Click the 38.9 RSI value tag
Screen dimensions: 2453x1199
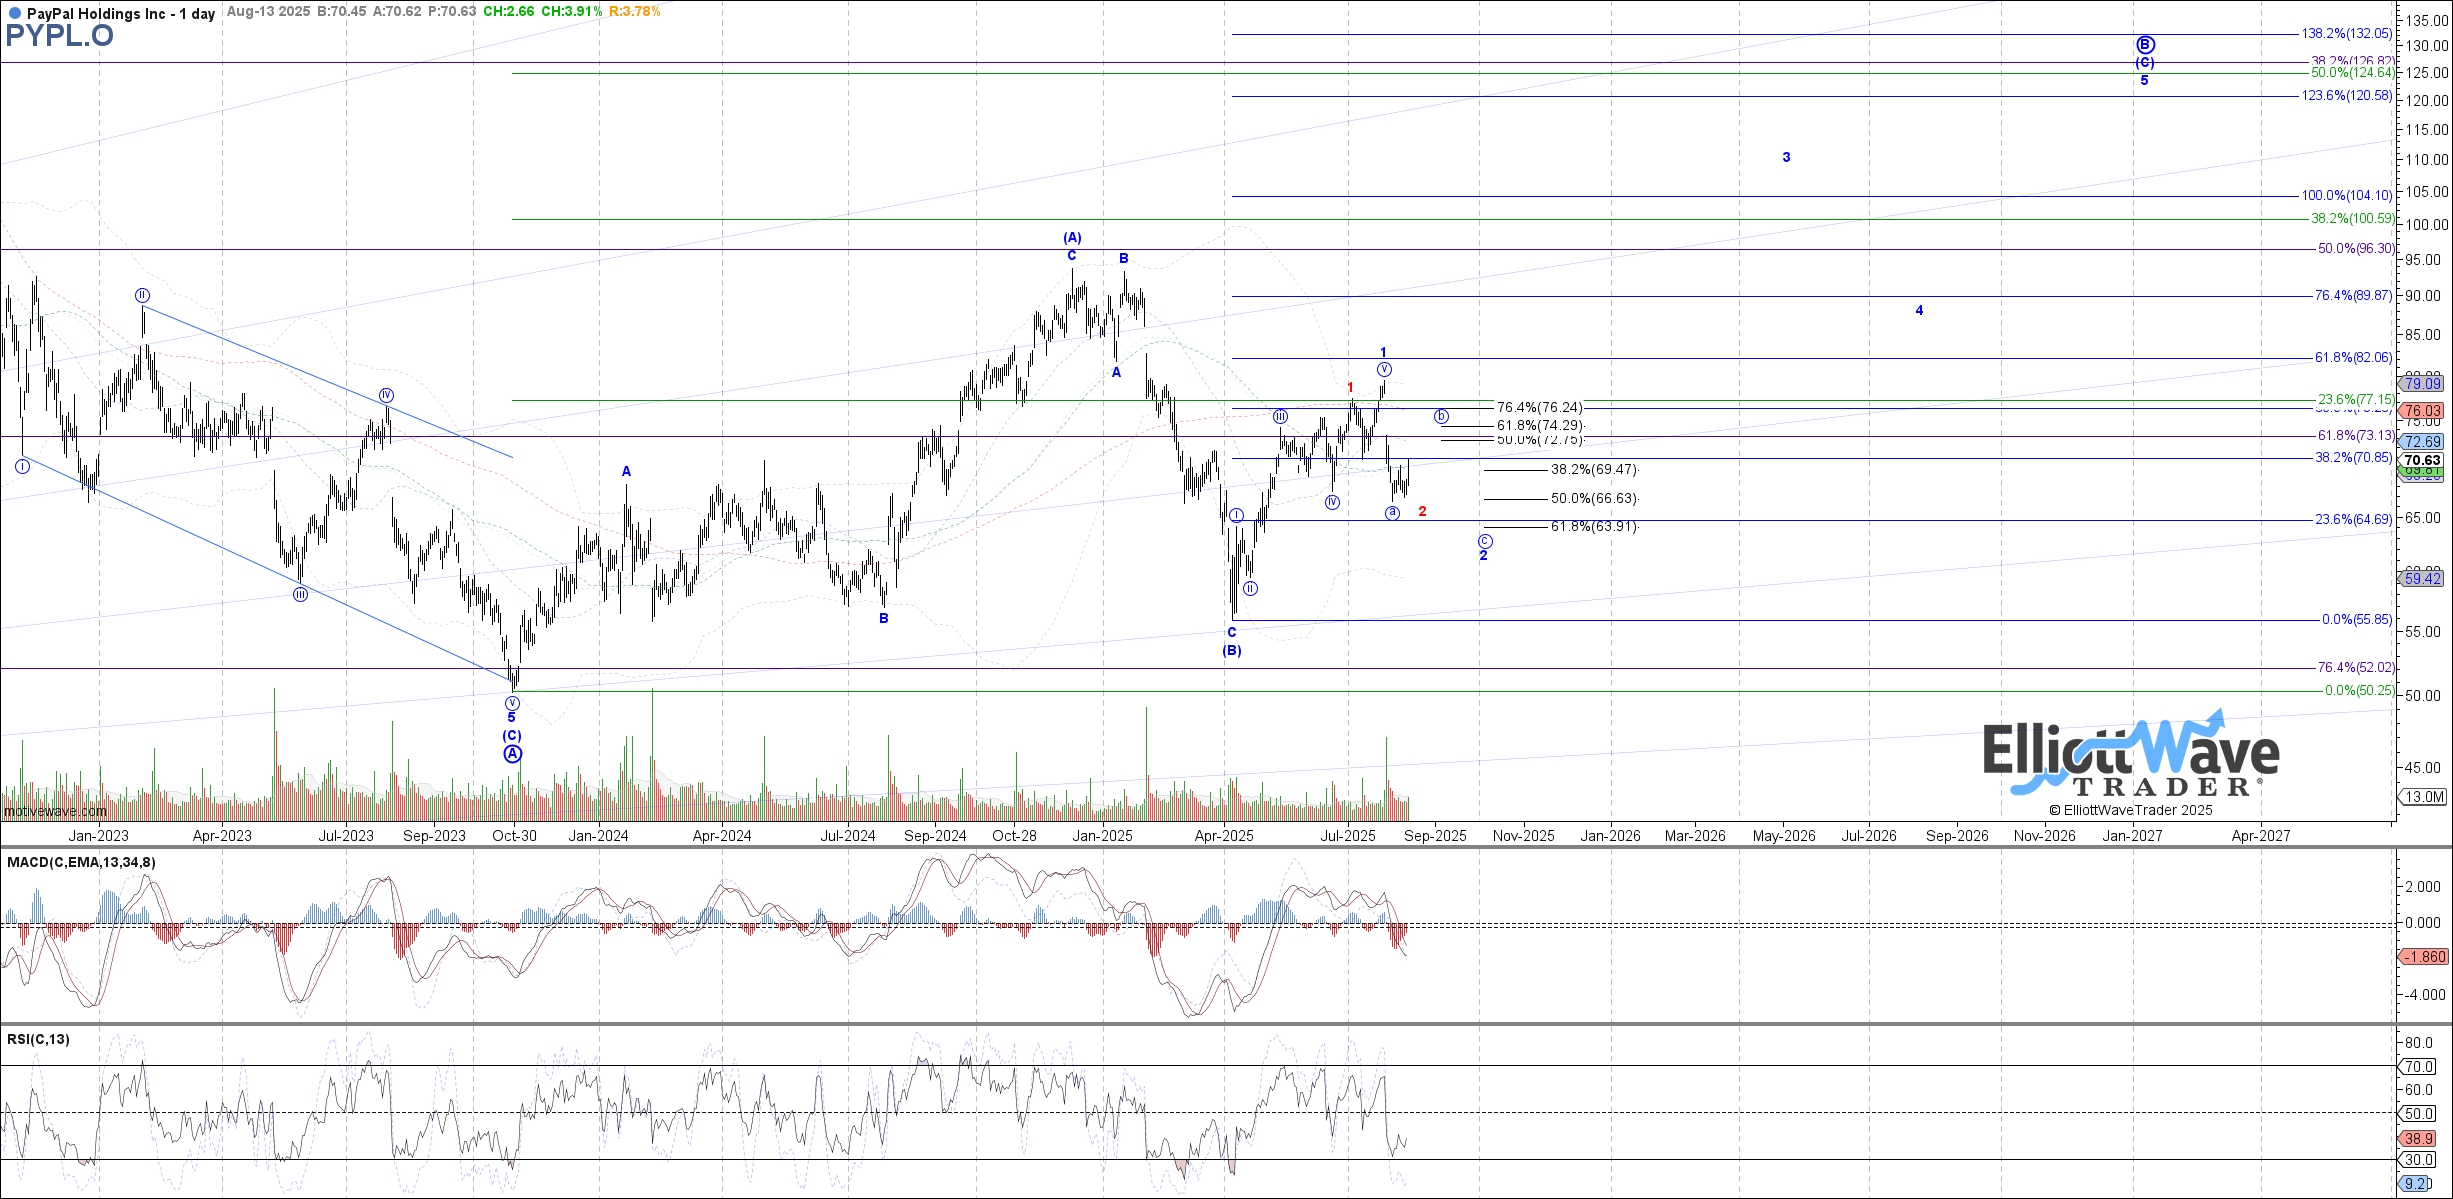click(x=2419, y=1139)
